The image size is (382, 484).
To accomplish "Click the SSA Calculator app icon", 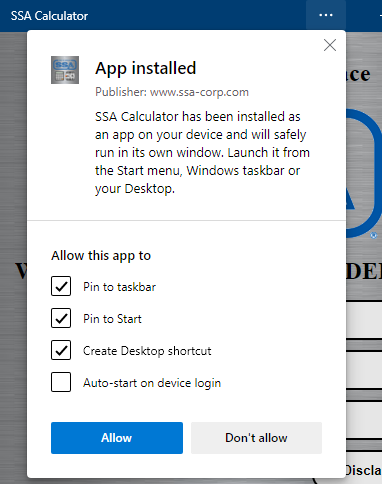I will (x=65, y=70).
